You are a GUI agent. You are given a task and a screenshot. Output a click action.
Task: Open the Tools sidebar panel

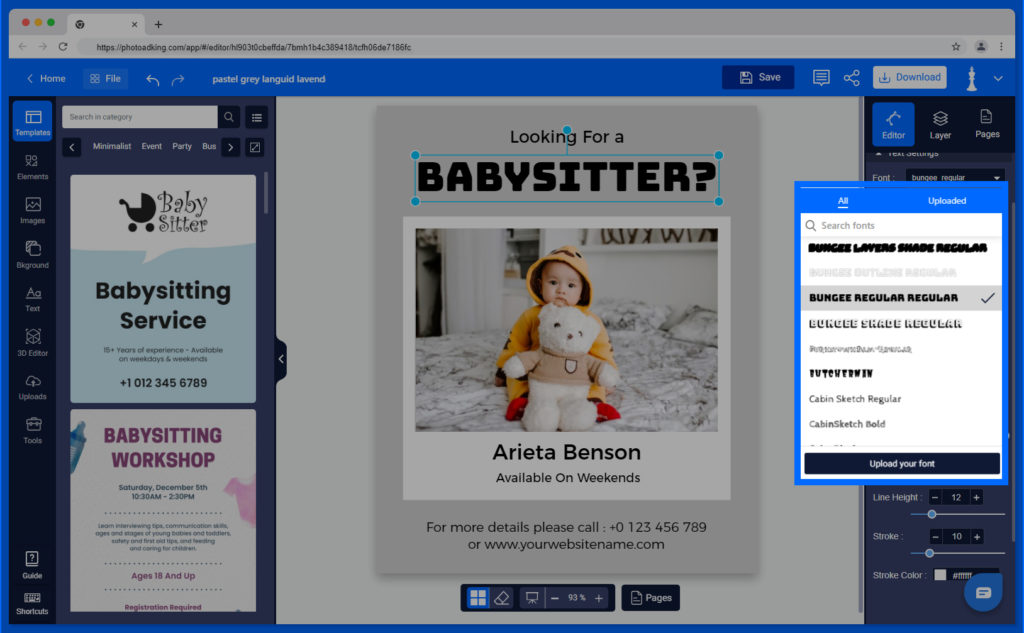[33, 430]
